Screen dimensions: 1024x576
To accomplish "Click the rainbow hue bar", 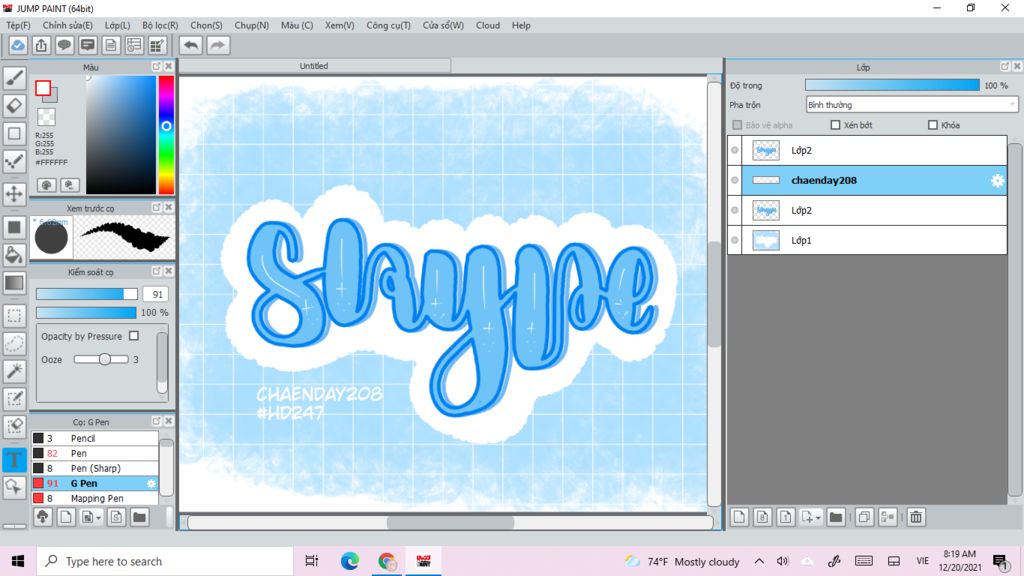I will click(x=166, y=135).
